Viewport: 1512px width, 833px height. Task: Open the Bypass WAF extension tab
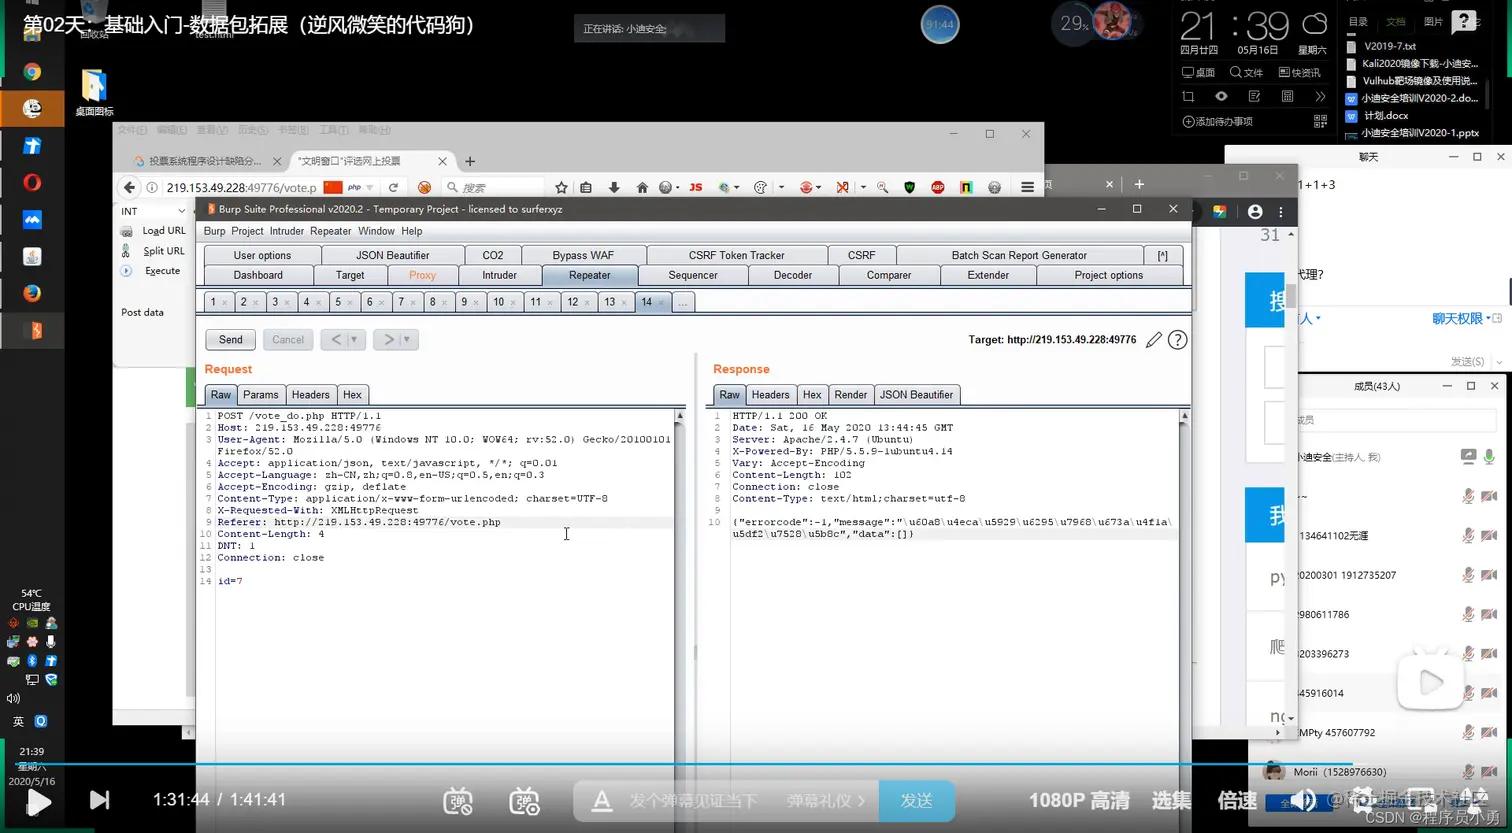pos(583,255)
